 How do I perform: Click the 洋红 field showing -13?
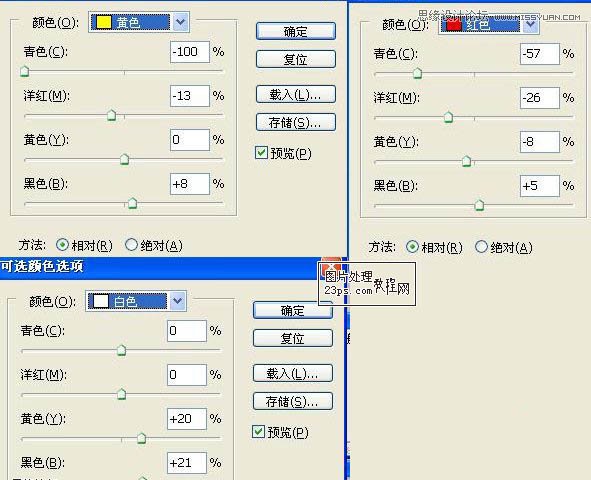pyautogui.click(x=190, y=96)
